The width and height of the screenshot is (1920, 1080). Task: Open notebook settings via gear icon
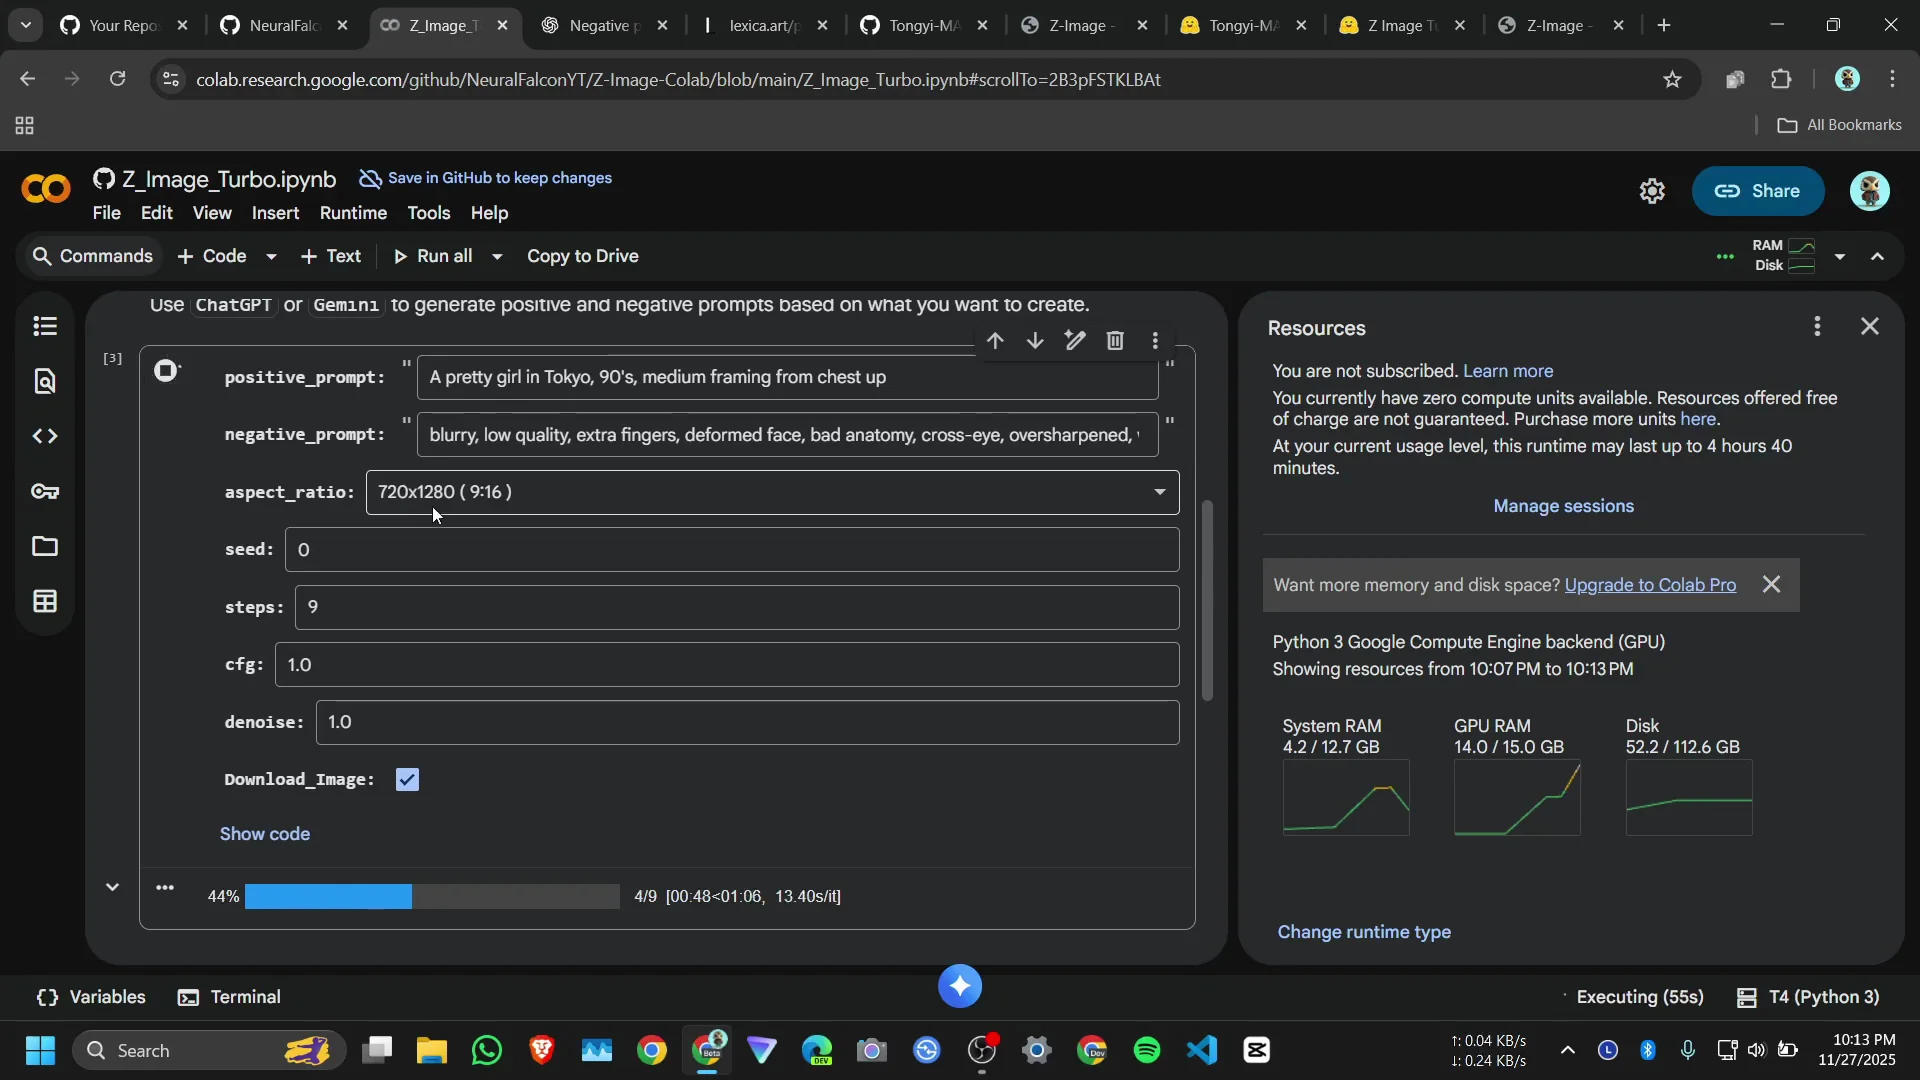coord(1652,191)
